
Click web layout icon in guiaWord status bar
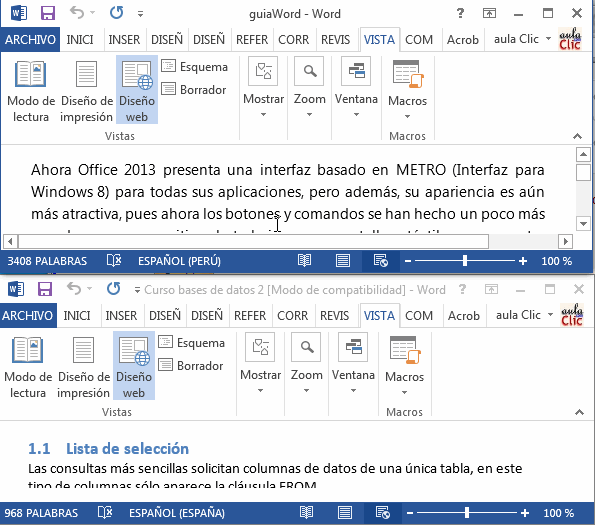point(381,261)
